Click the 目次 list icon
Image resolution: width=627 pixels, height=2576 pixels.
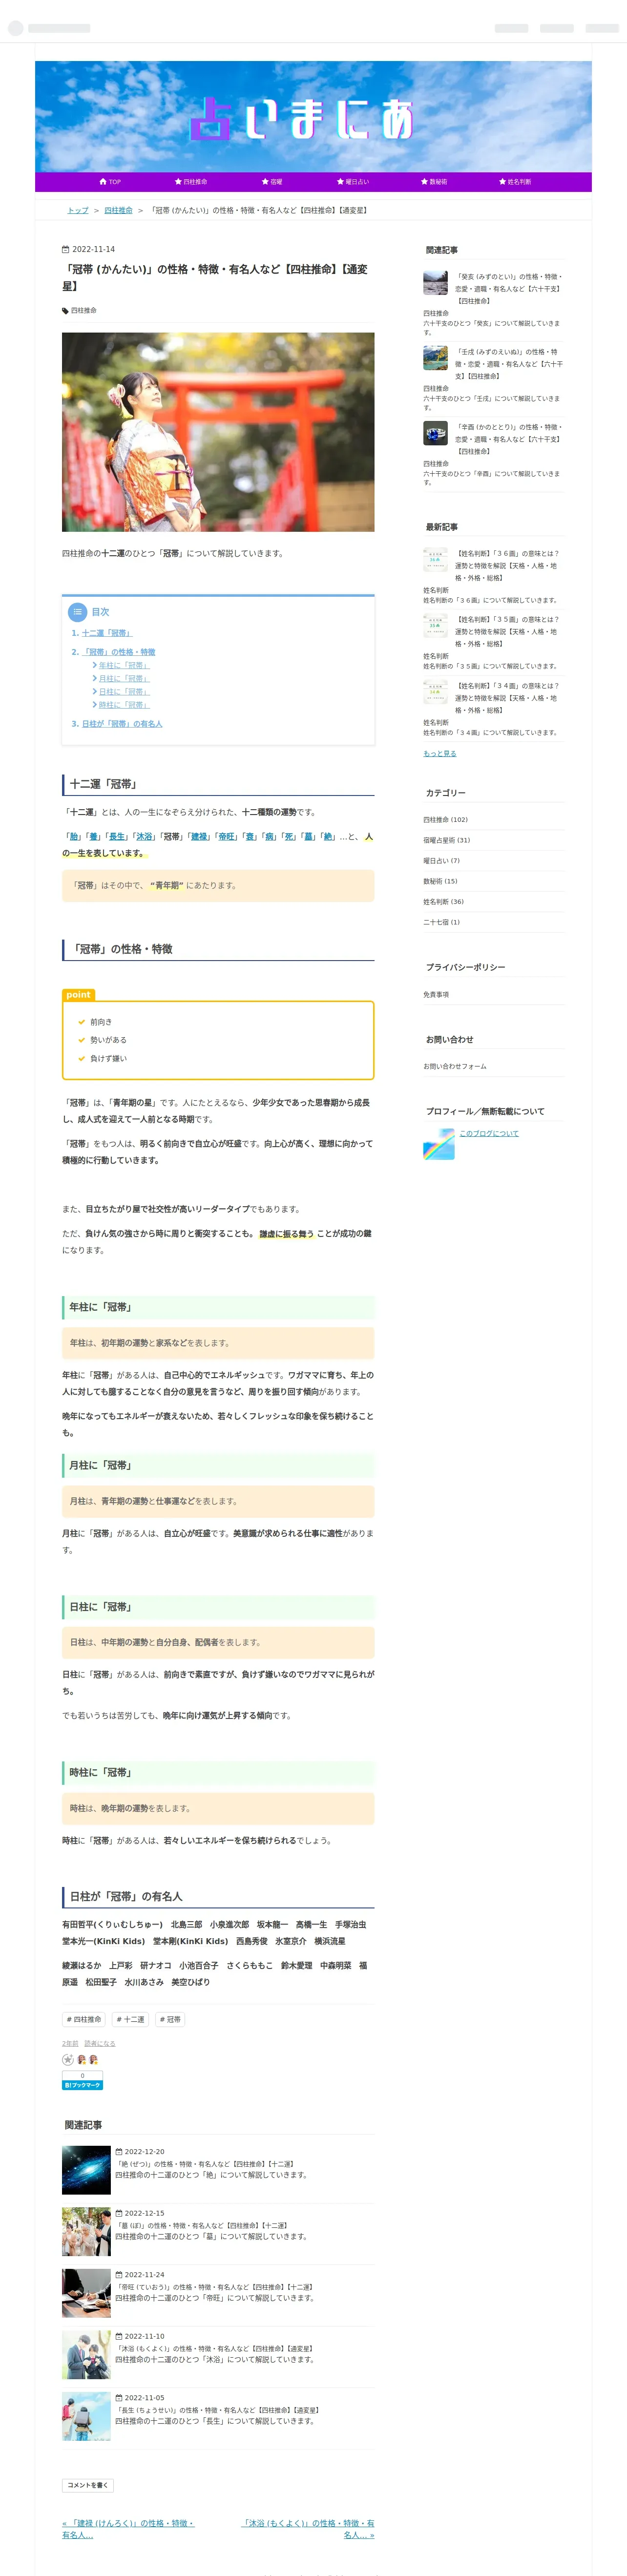click(77, 612)
